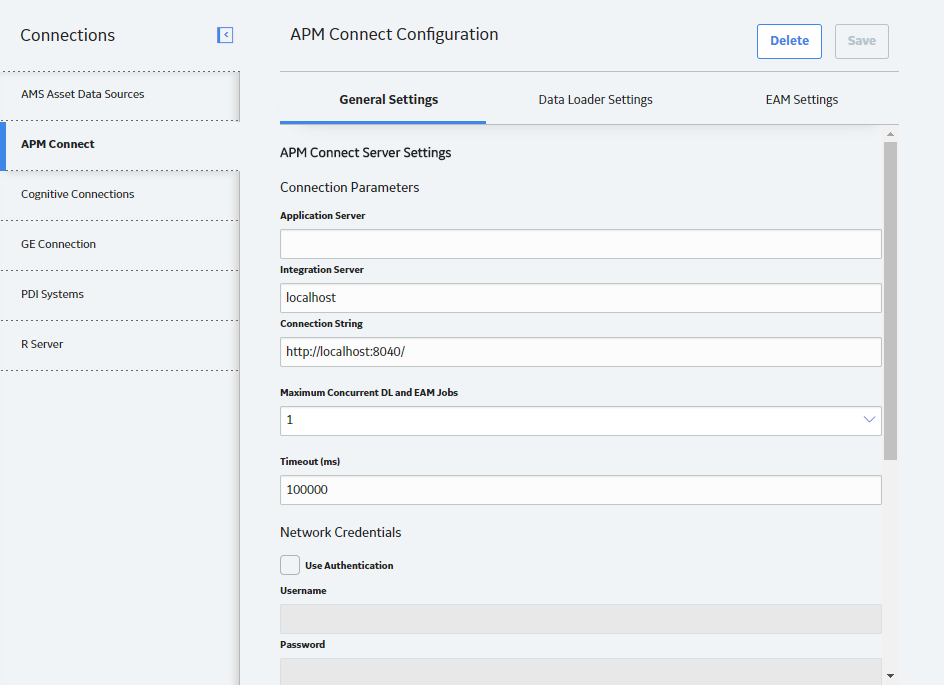The width and height of the screenshot is (944, 685).
Task: Open PDI Systems entry
Action: [x=120, y=295]
